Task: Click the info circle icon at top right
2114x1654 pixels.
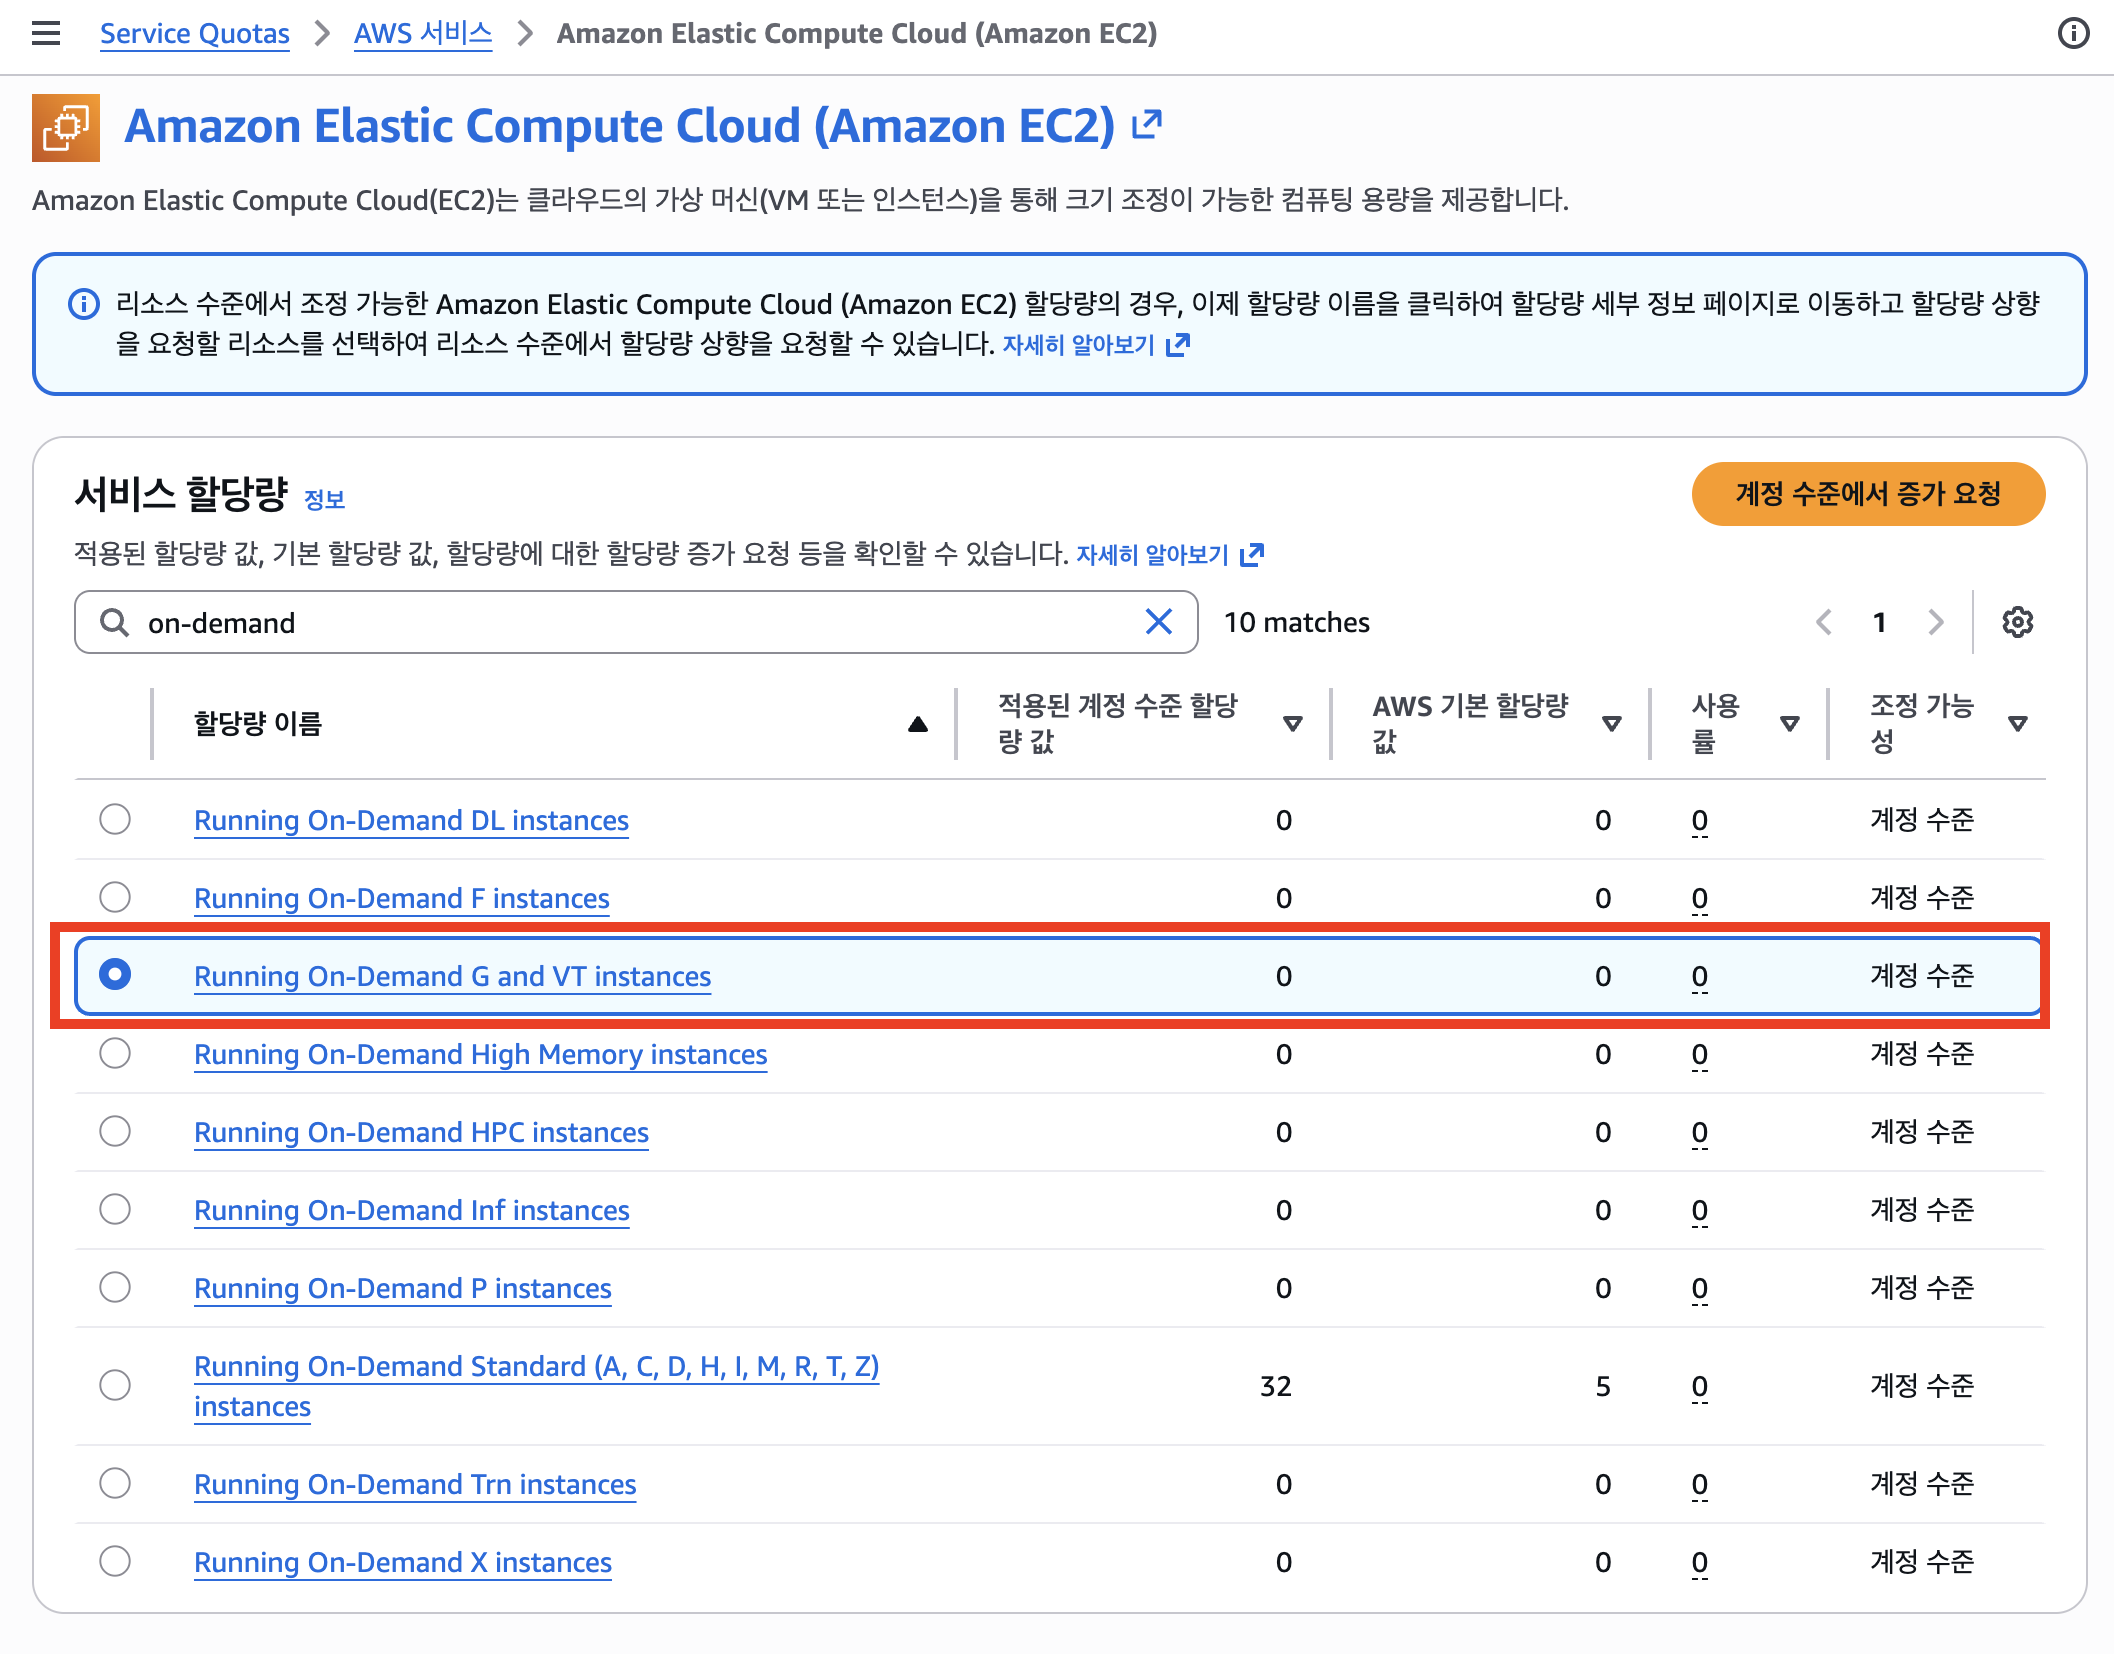Action: click(2073, 34)
